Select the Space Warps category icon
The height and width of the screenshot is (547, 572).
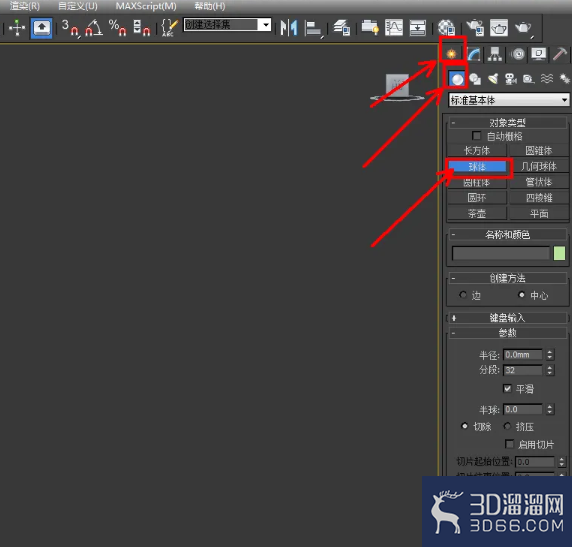pyautogui.click(x=546, y=79)
